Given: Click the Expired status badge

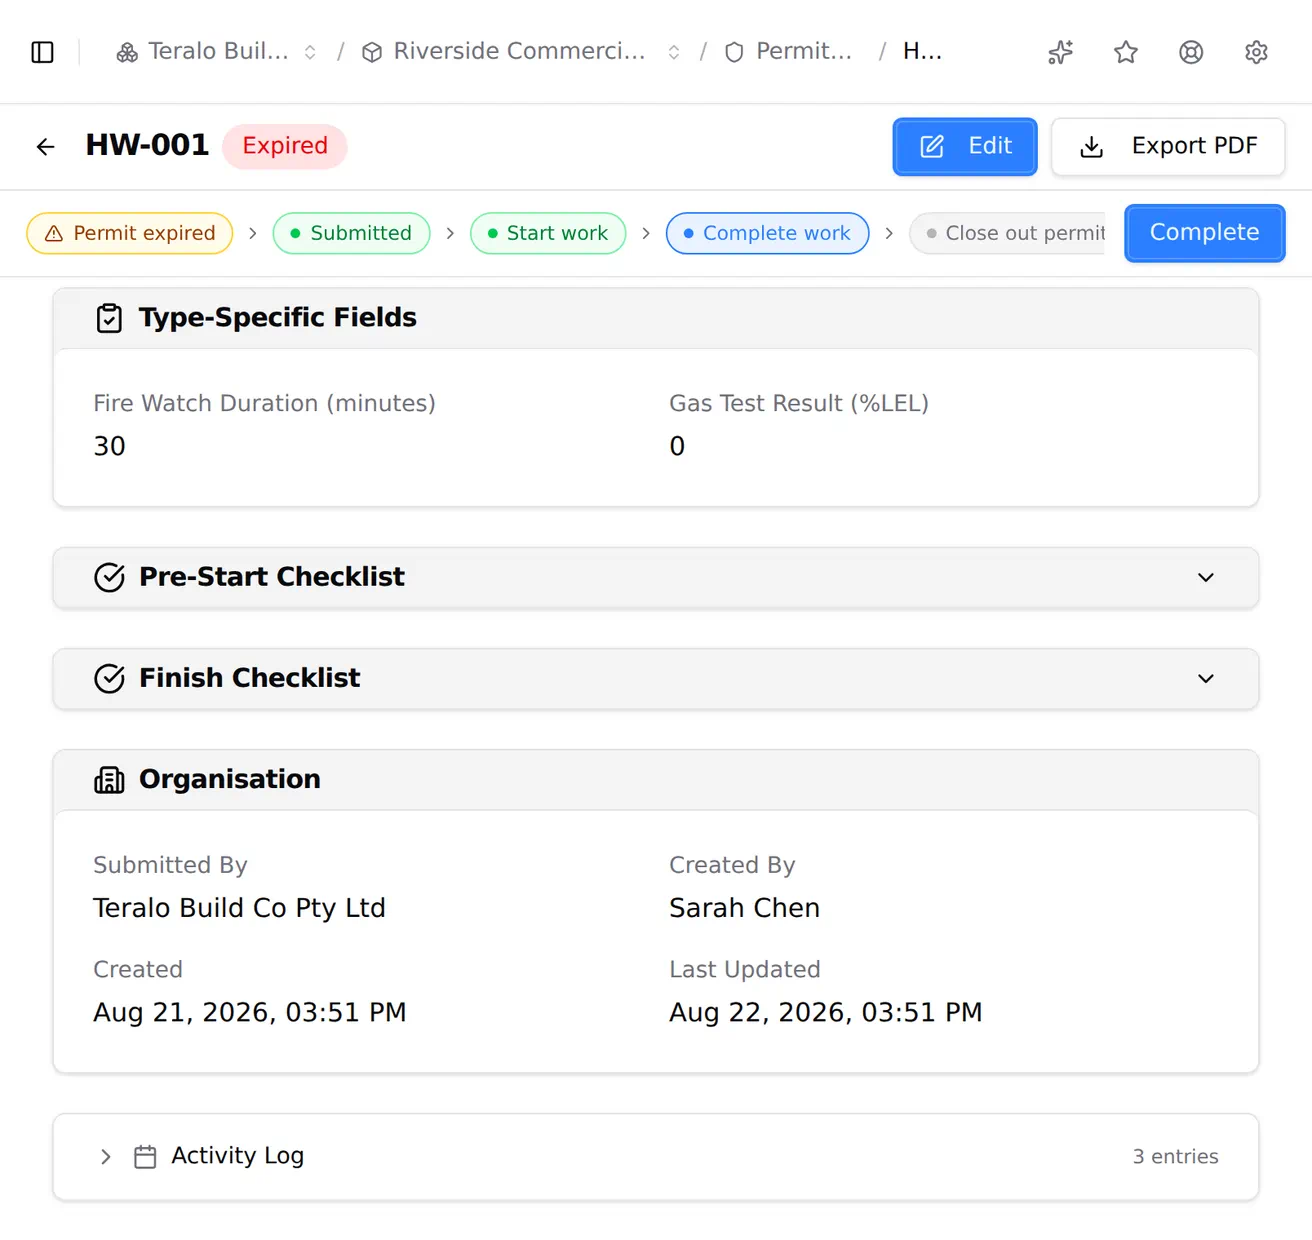Looking at the screenshot, I should click(x=285, y=146).
